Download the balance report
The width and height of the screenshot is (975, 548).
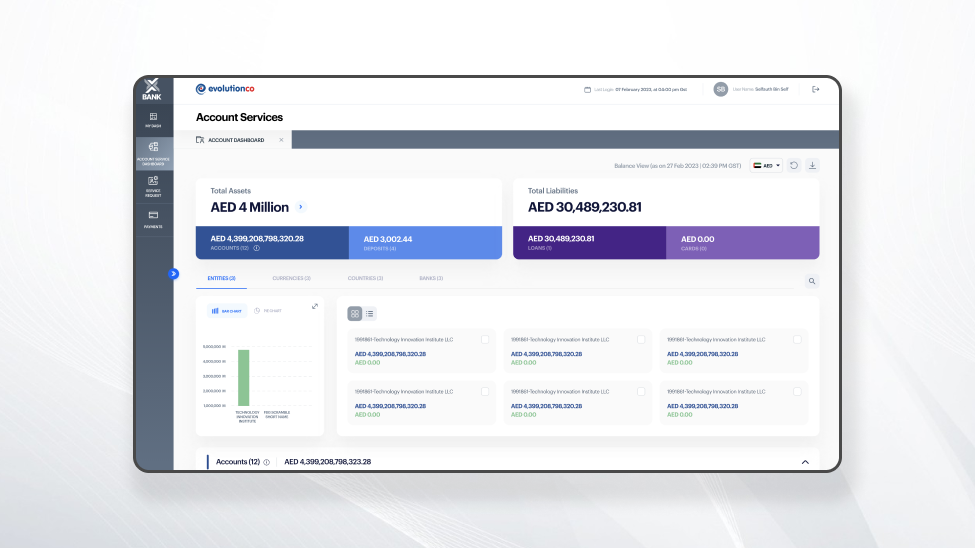[x=812, y=165]
